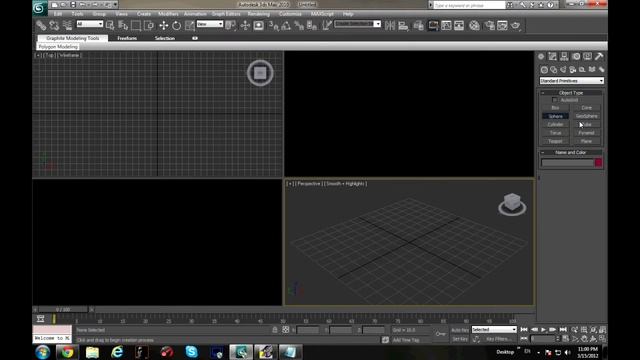640x360 pixels.
Task: Click the Bind to Space Warp tool
Action: point(67,25)
